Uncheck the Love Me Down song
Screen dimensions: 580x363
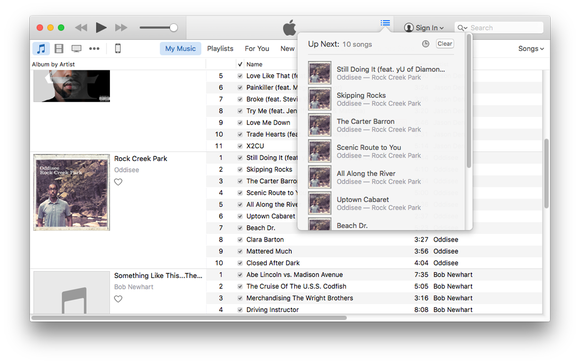tap(240, 122)
